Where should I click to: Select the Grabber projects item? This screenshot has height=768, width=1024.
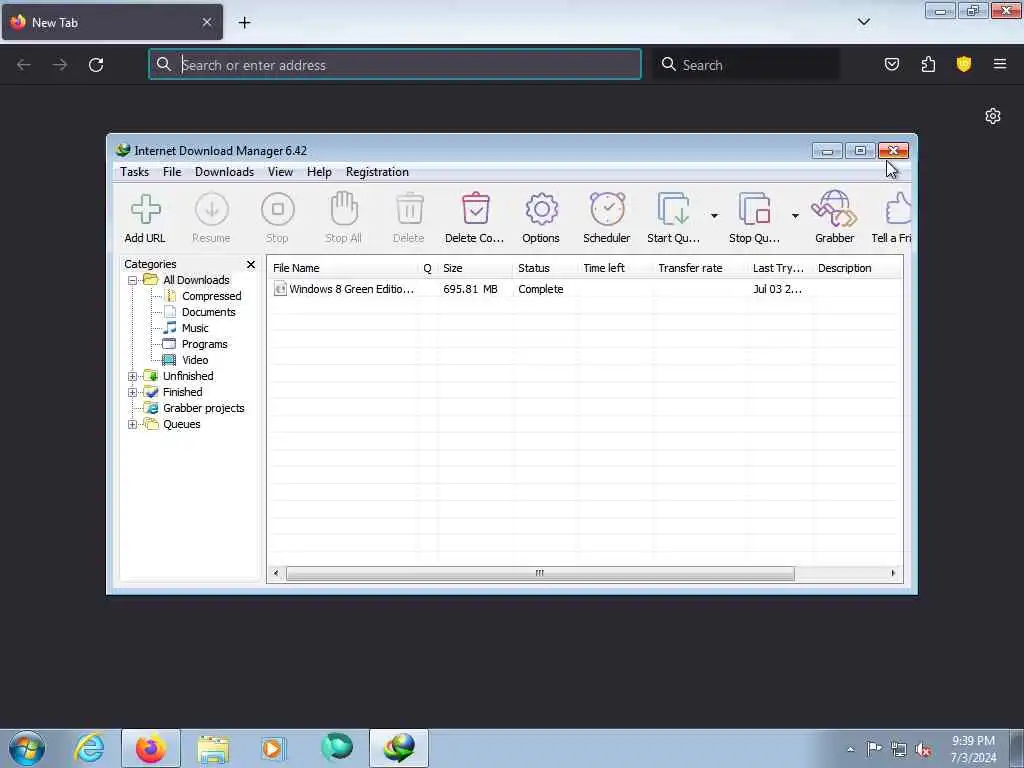coord(204,408)
